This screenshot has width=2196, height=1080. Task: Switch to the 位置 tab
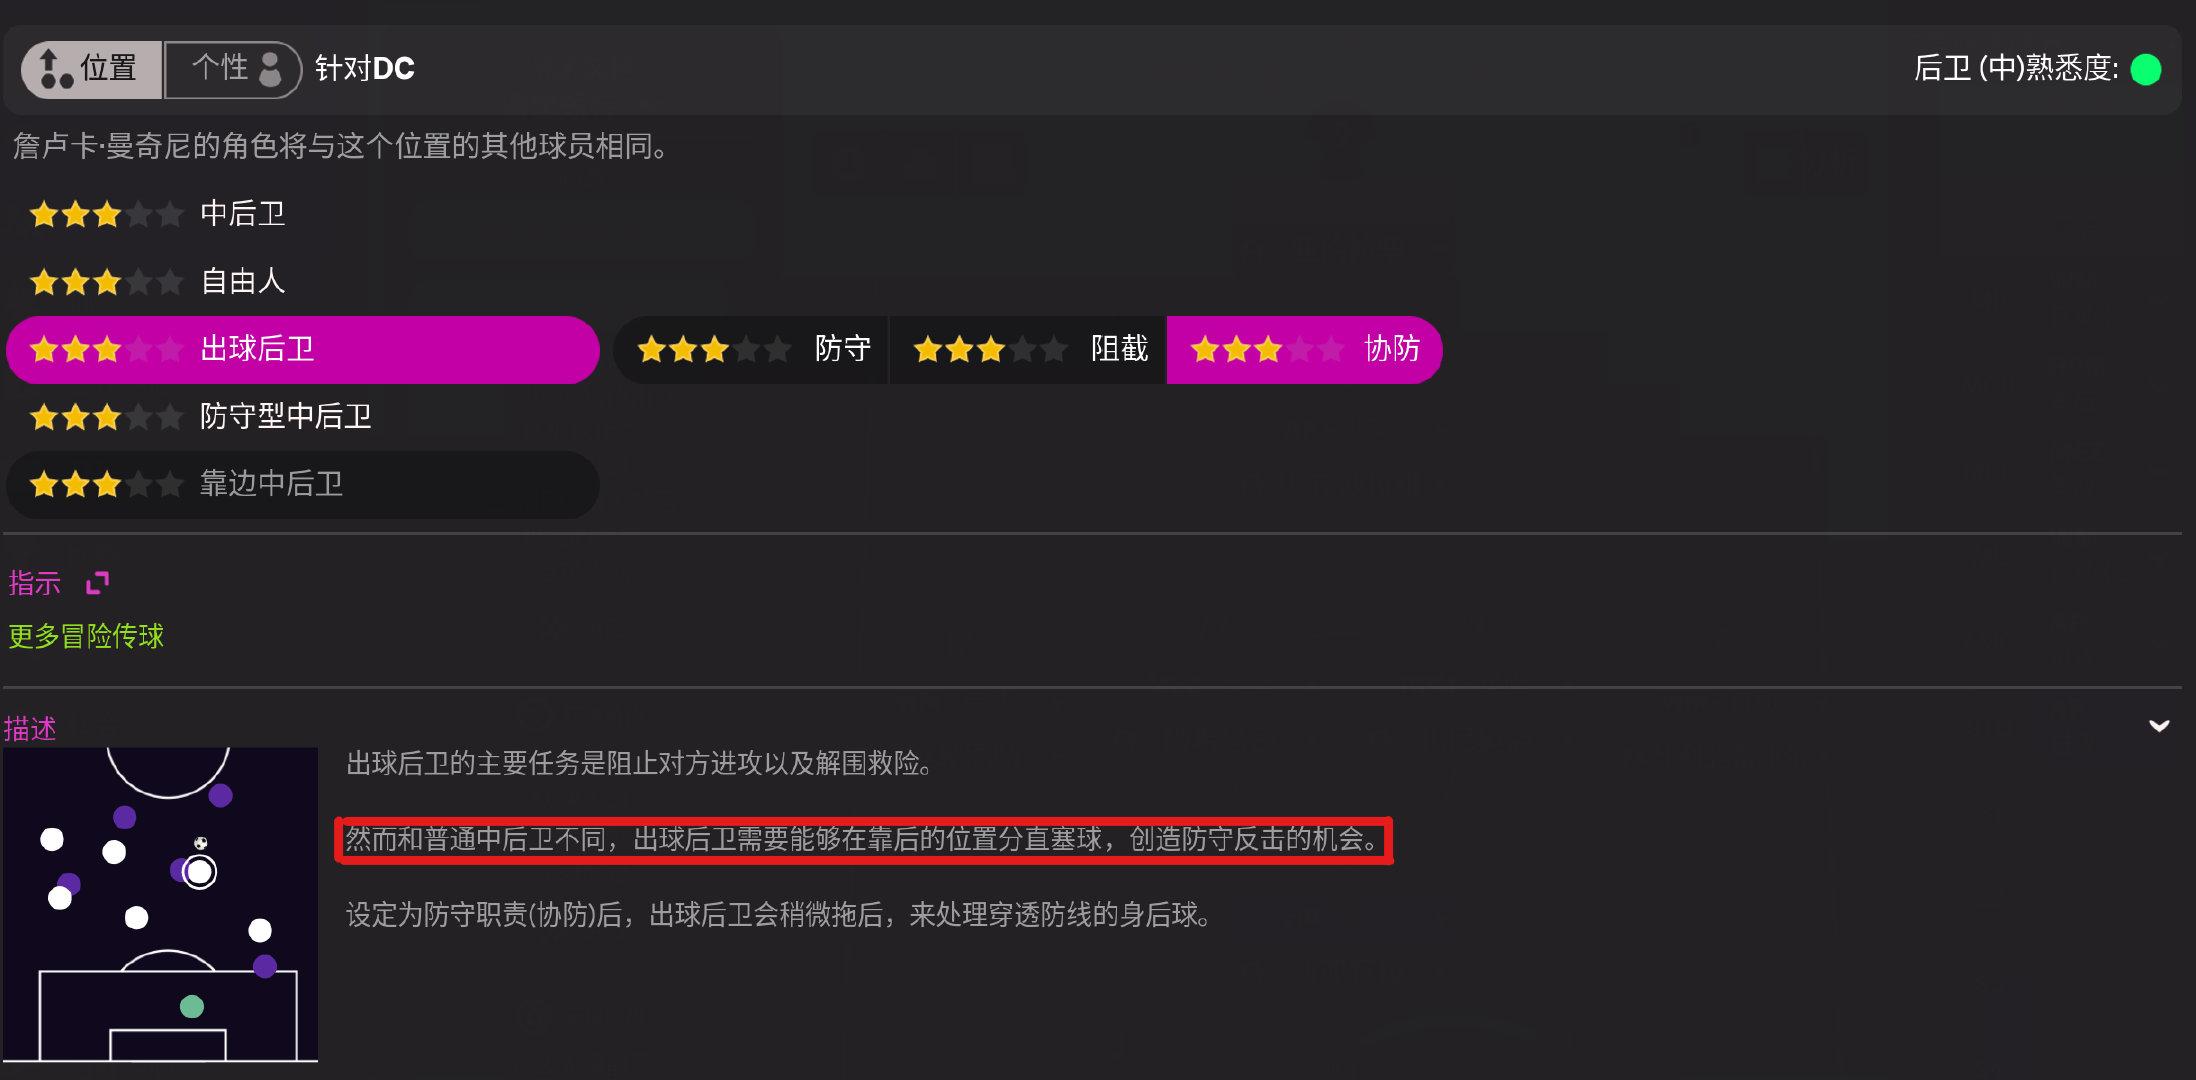(x=92, y=69)
